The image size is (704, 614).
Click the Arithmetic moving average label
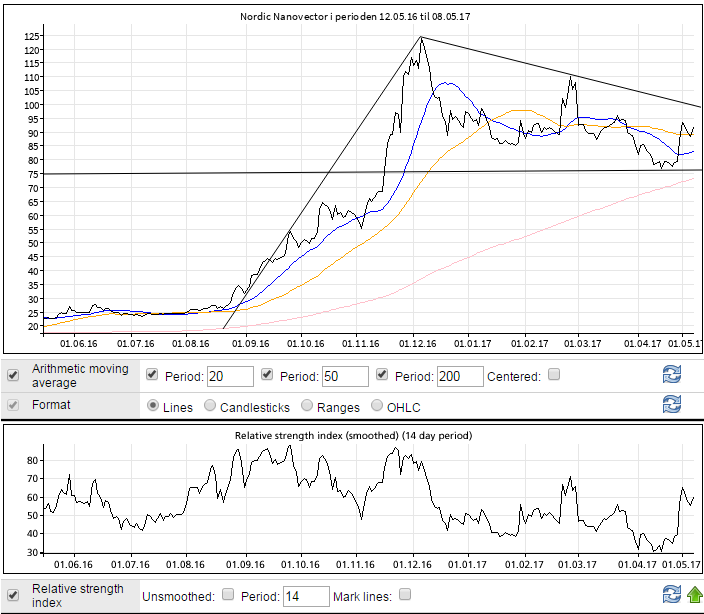(x=80, y=376)
